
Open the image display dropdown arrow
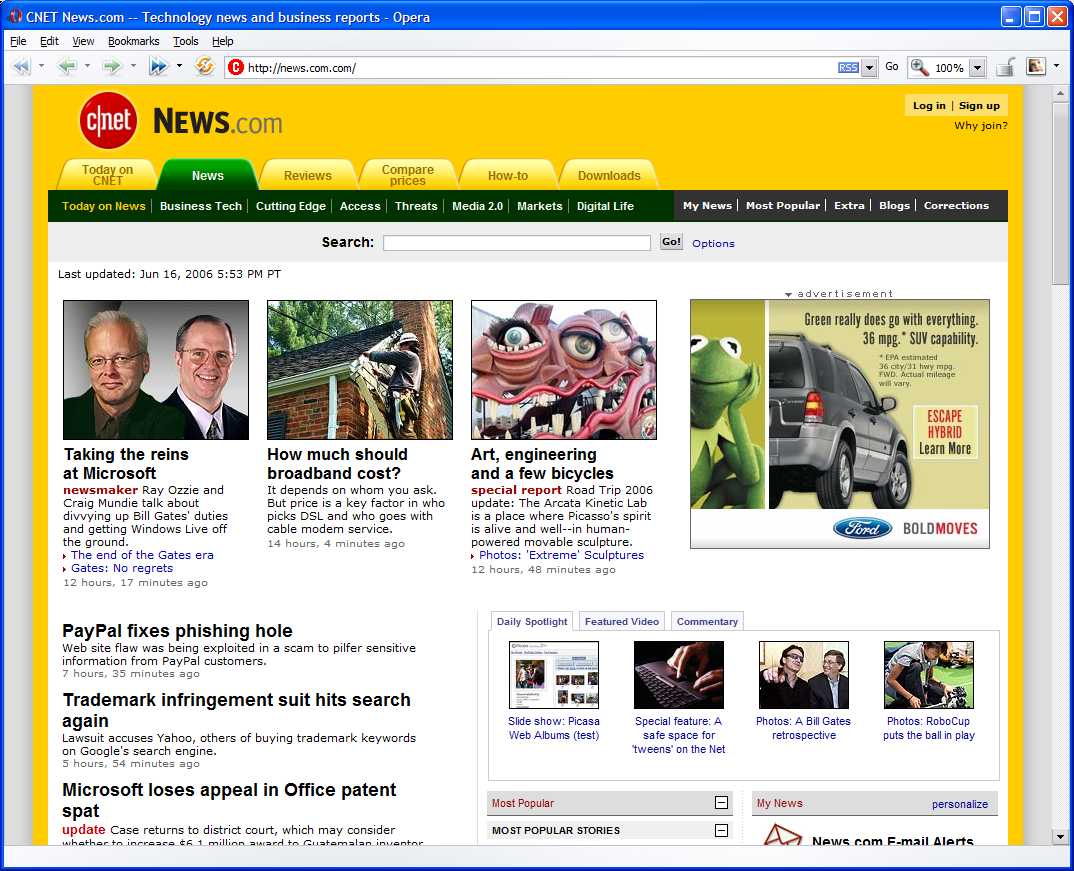(x=1056, y=66)
